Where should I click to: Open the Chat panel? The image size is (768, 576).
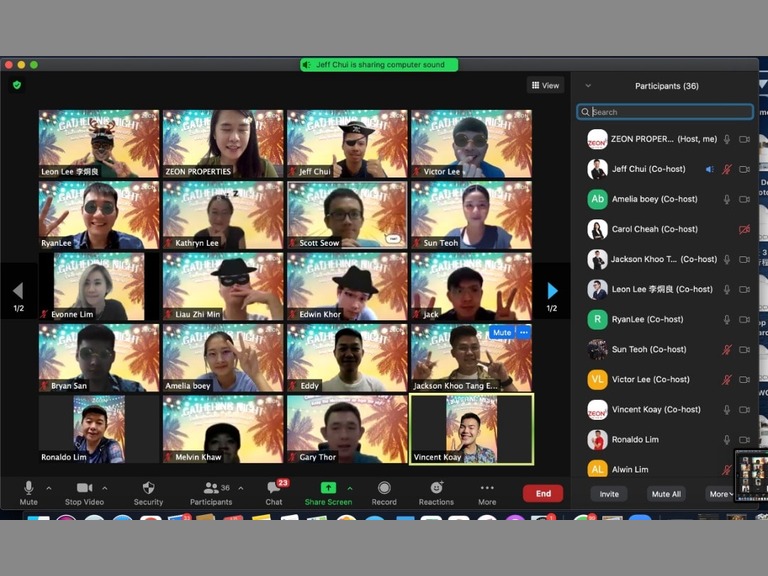point(274,488)
